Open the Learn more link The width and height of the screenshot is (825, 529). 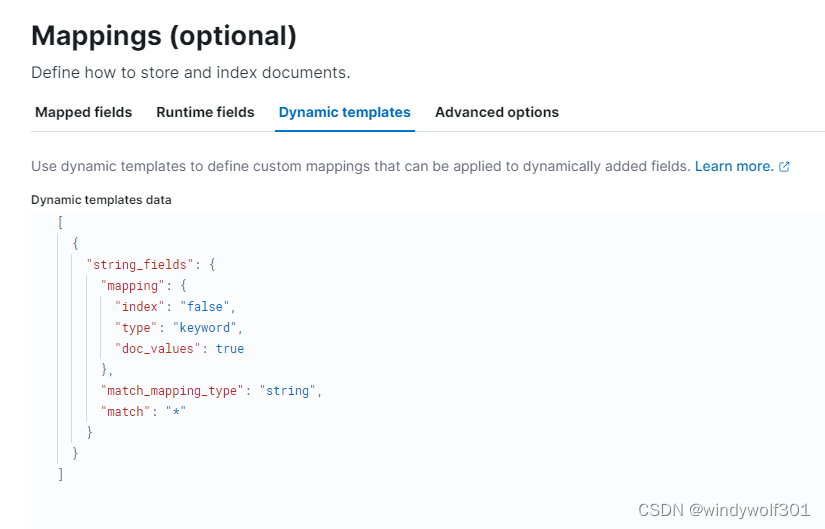pos(734,166)
